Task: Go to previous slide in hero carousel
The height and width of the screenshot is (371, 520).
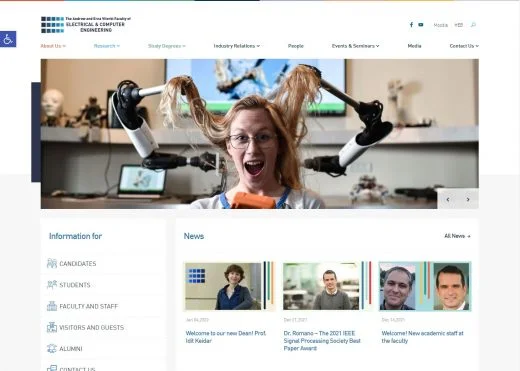Action: (448, 199)
